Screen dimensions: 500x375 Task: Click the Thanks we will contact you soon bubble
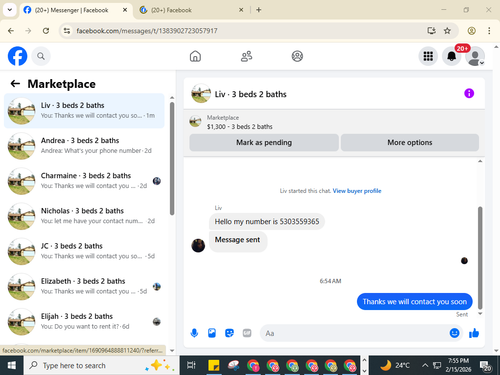coord(415,302)
